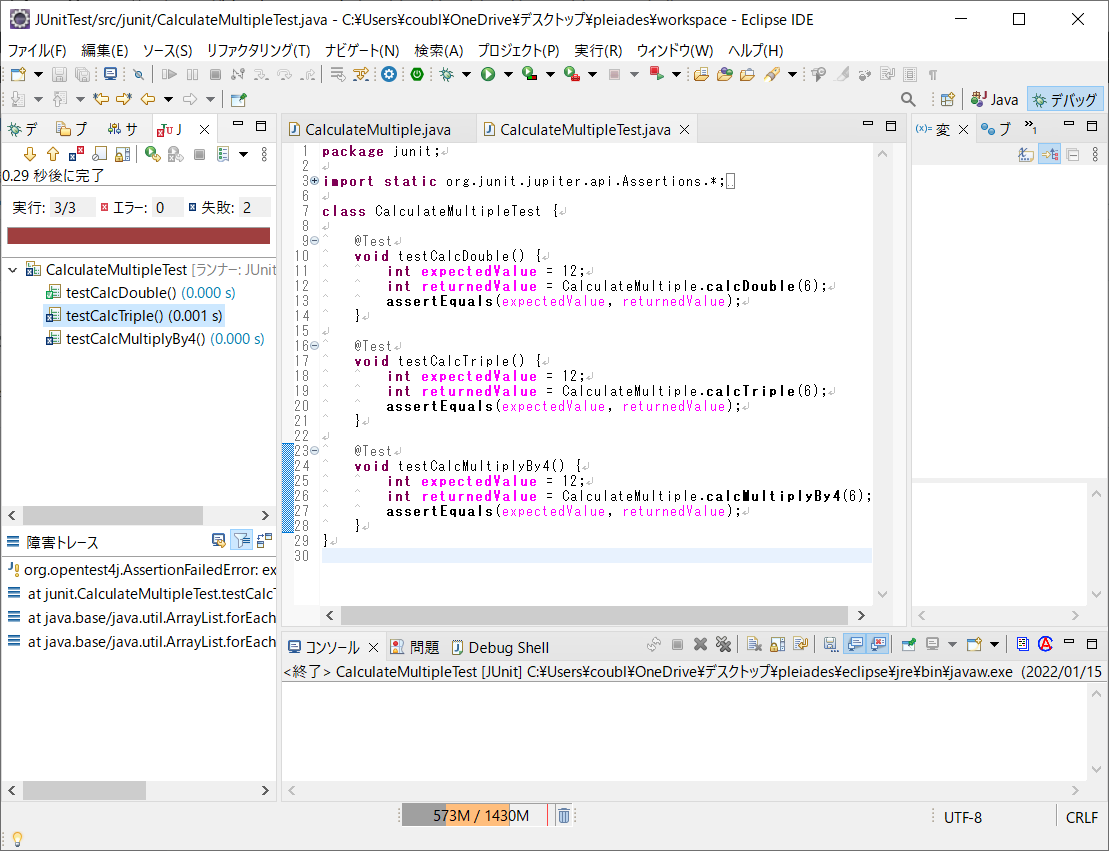The image size is (1109, 851).
Task: Close the CalculateMultipleTest.java tab
Action: click(x=684, y=129)
